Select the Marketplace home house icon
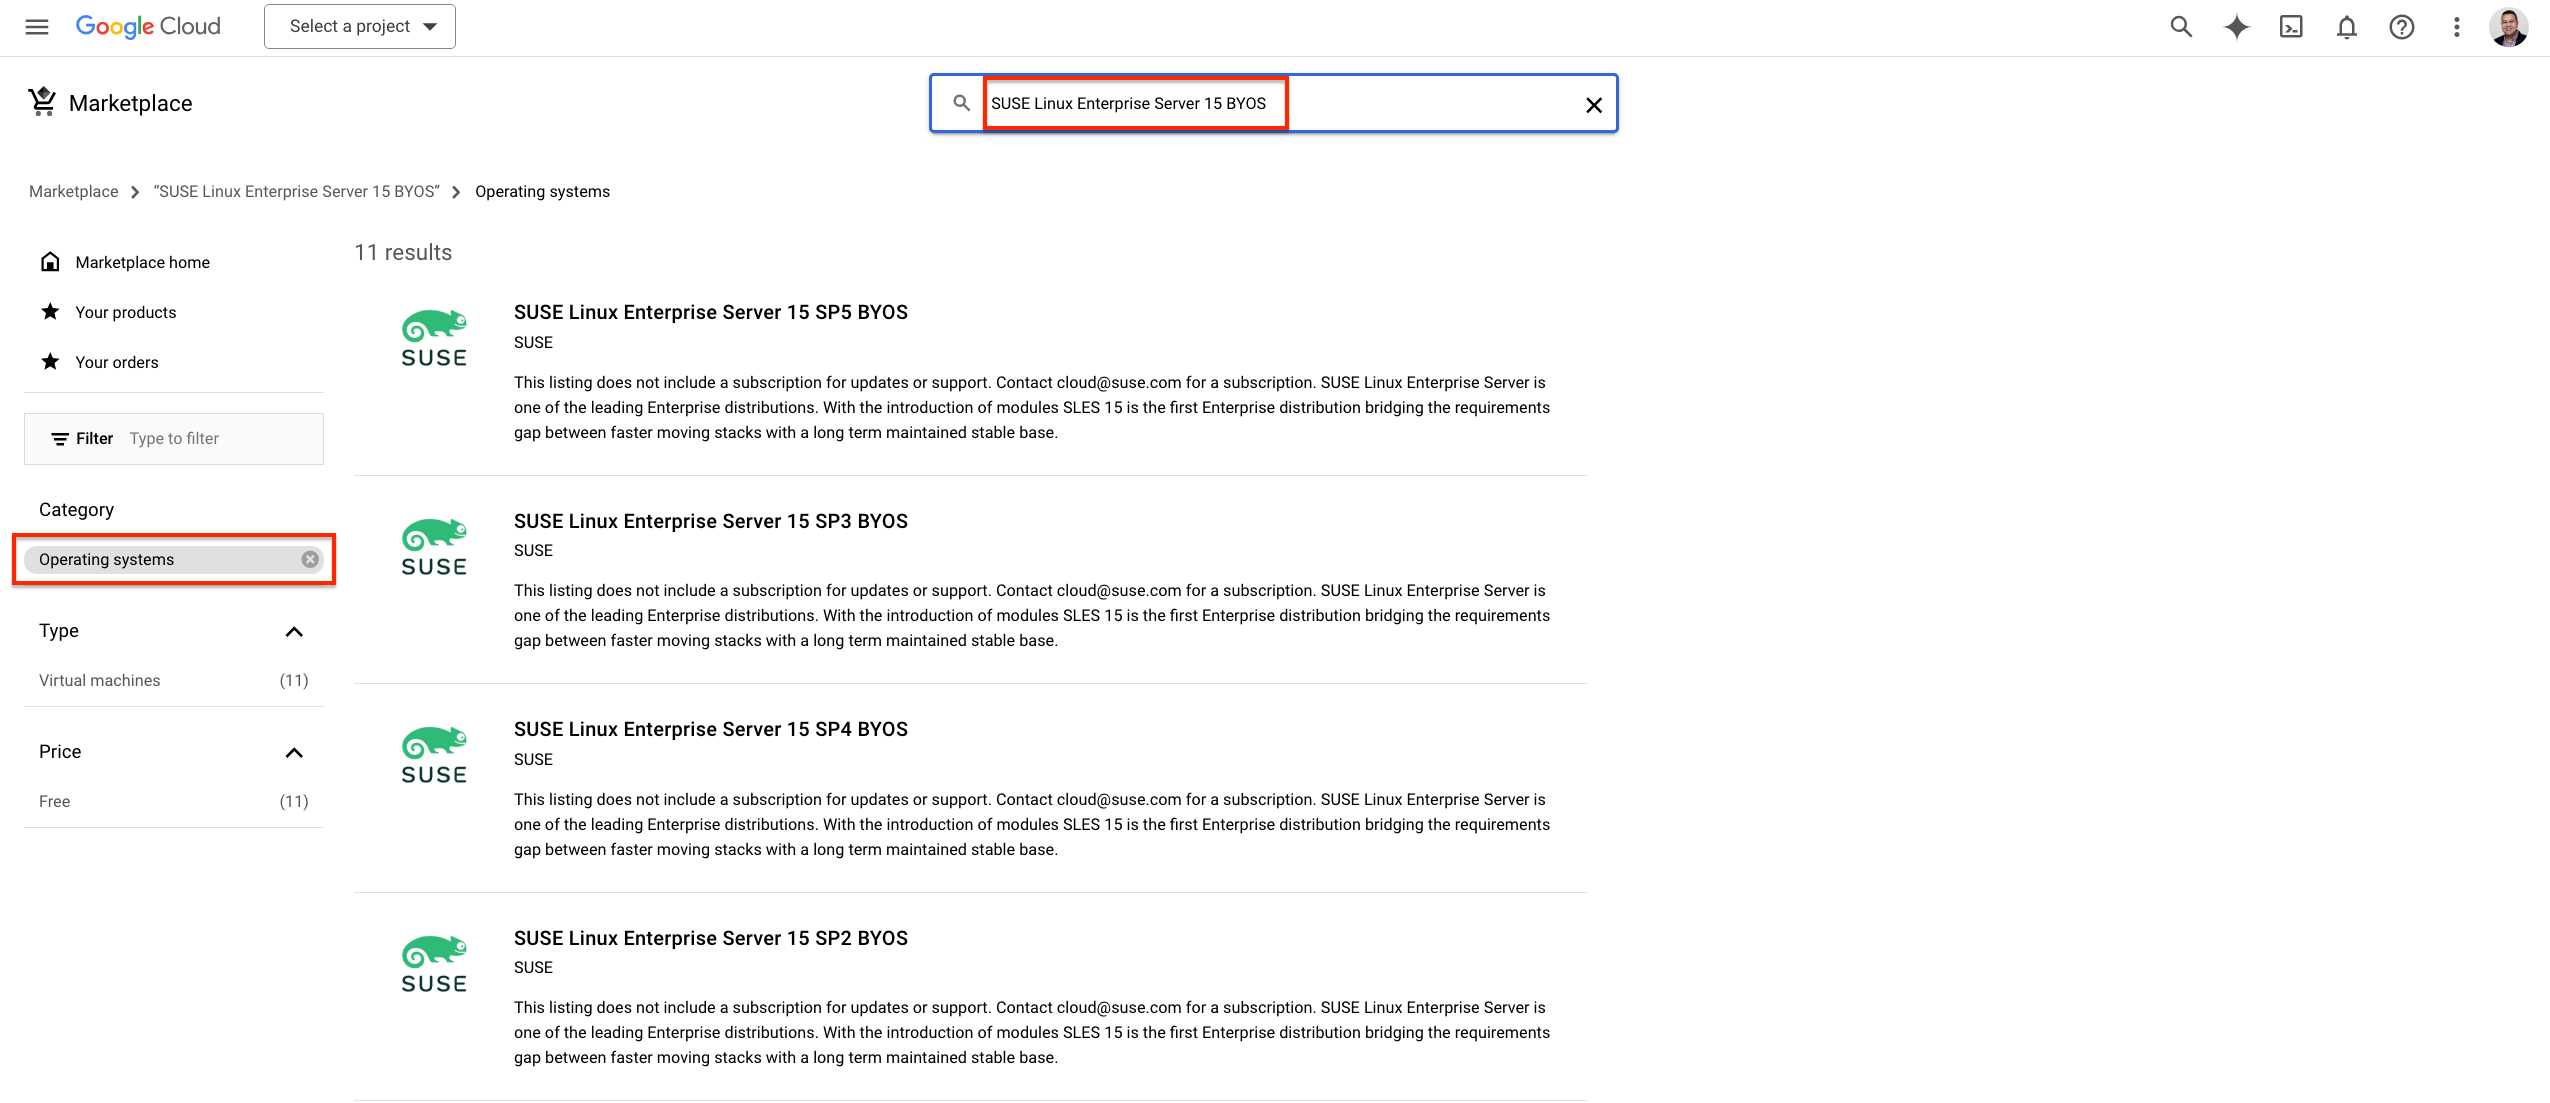The width and height of the screenshot is (2550, 1103). pos(50,261)
